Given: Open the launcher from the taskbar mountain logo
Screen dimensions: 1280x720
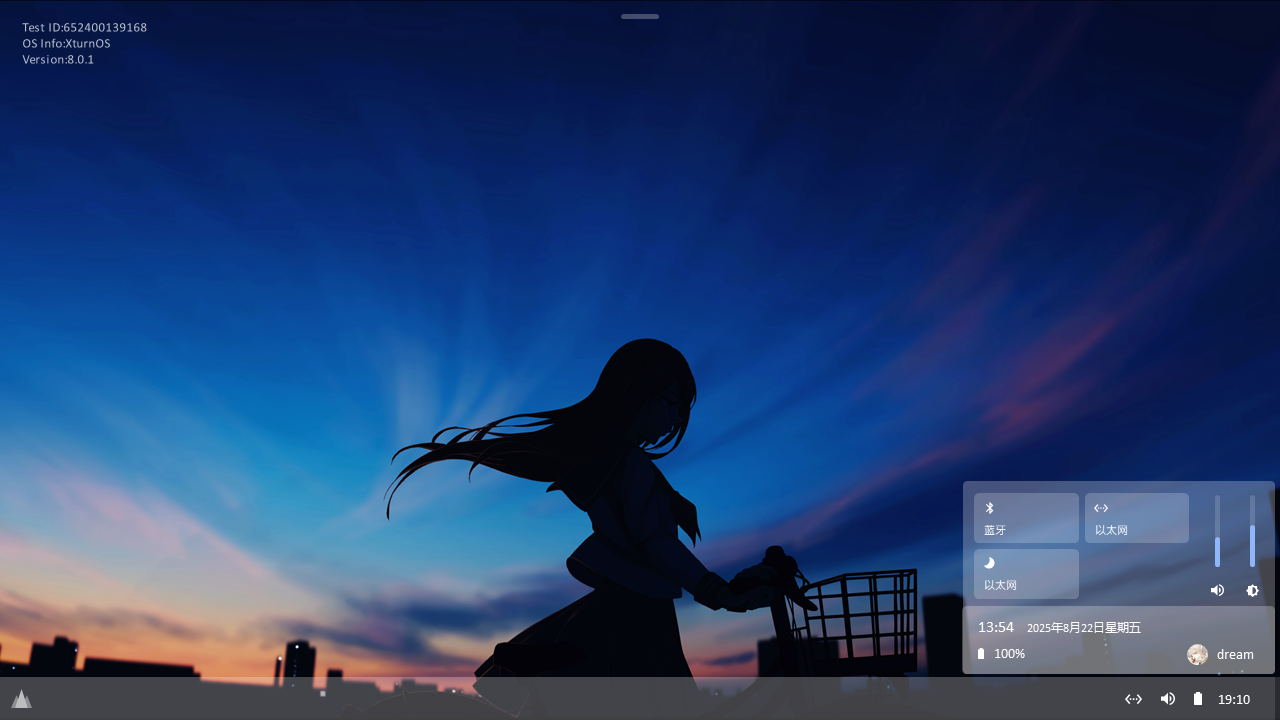Looking at the screenshot, I should (22, 699).
